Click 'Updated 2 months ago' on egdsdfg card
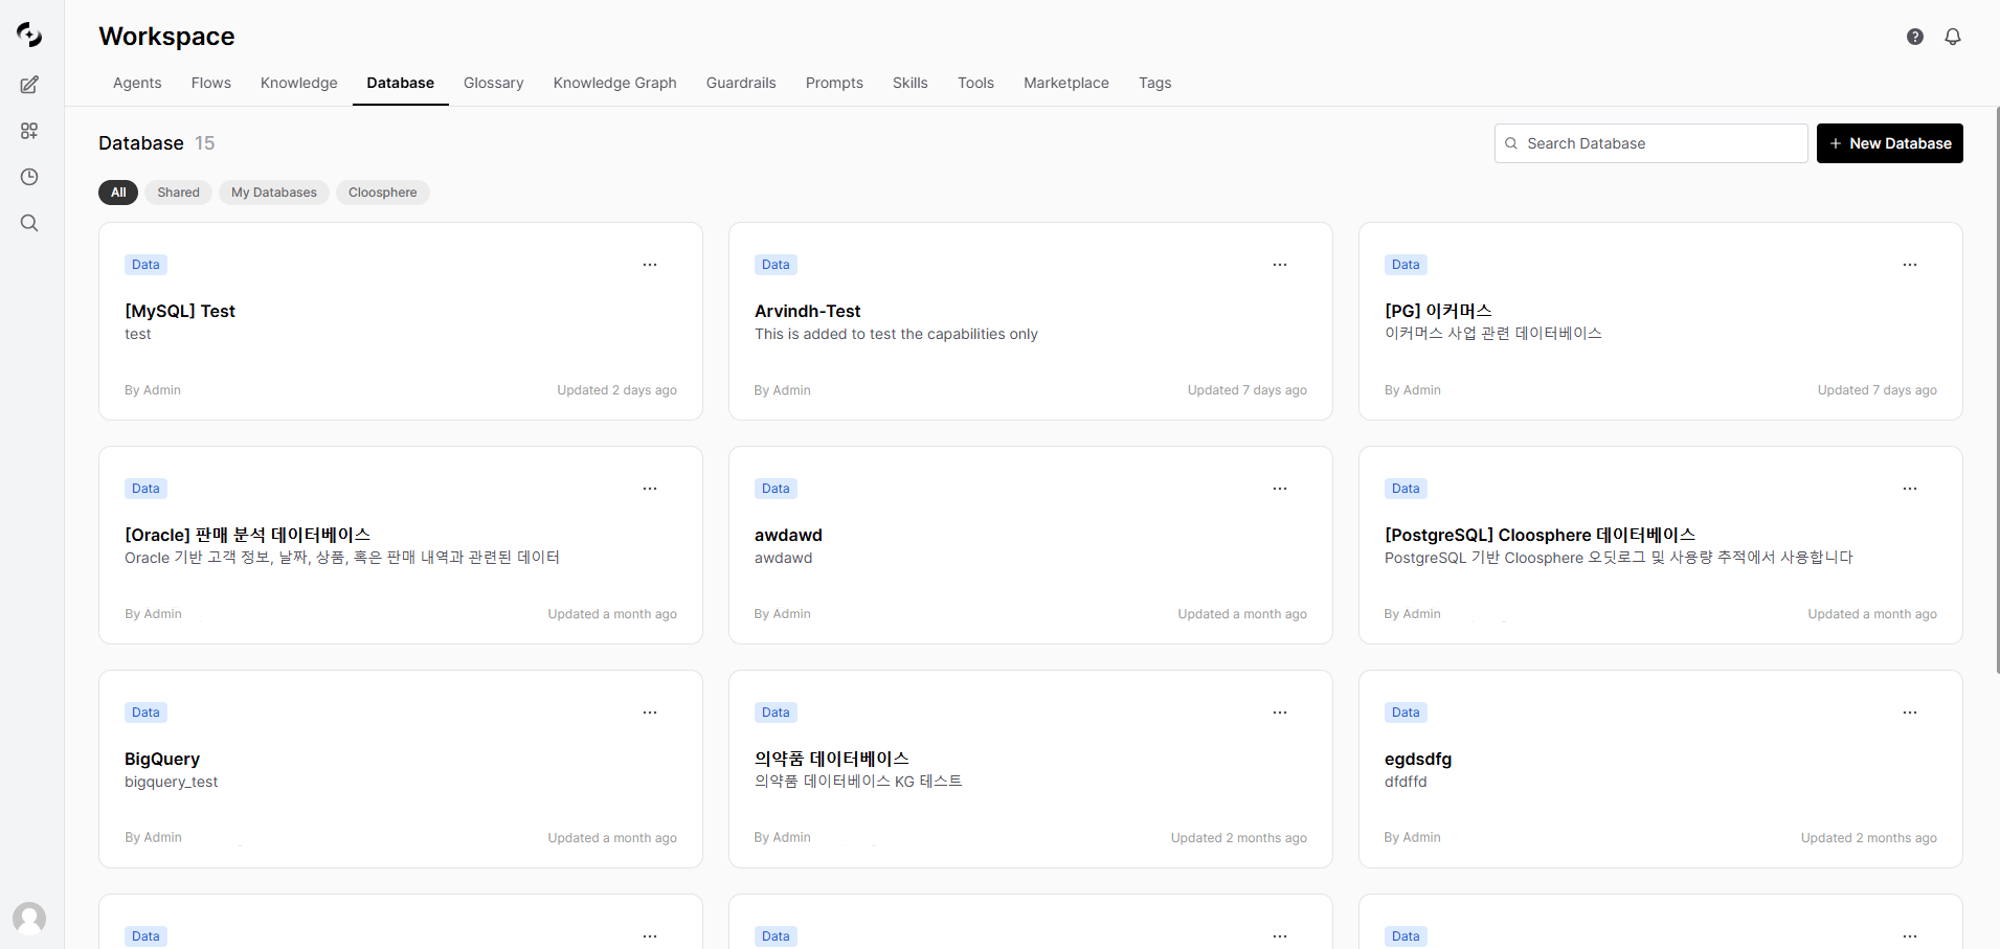The image size is (2000, 949). pyautogui.click(x=1869, y=838)
